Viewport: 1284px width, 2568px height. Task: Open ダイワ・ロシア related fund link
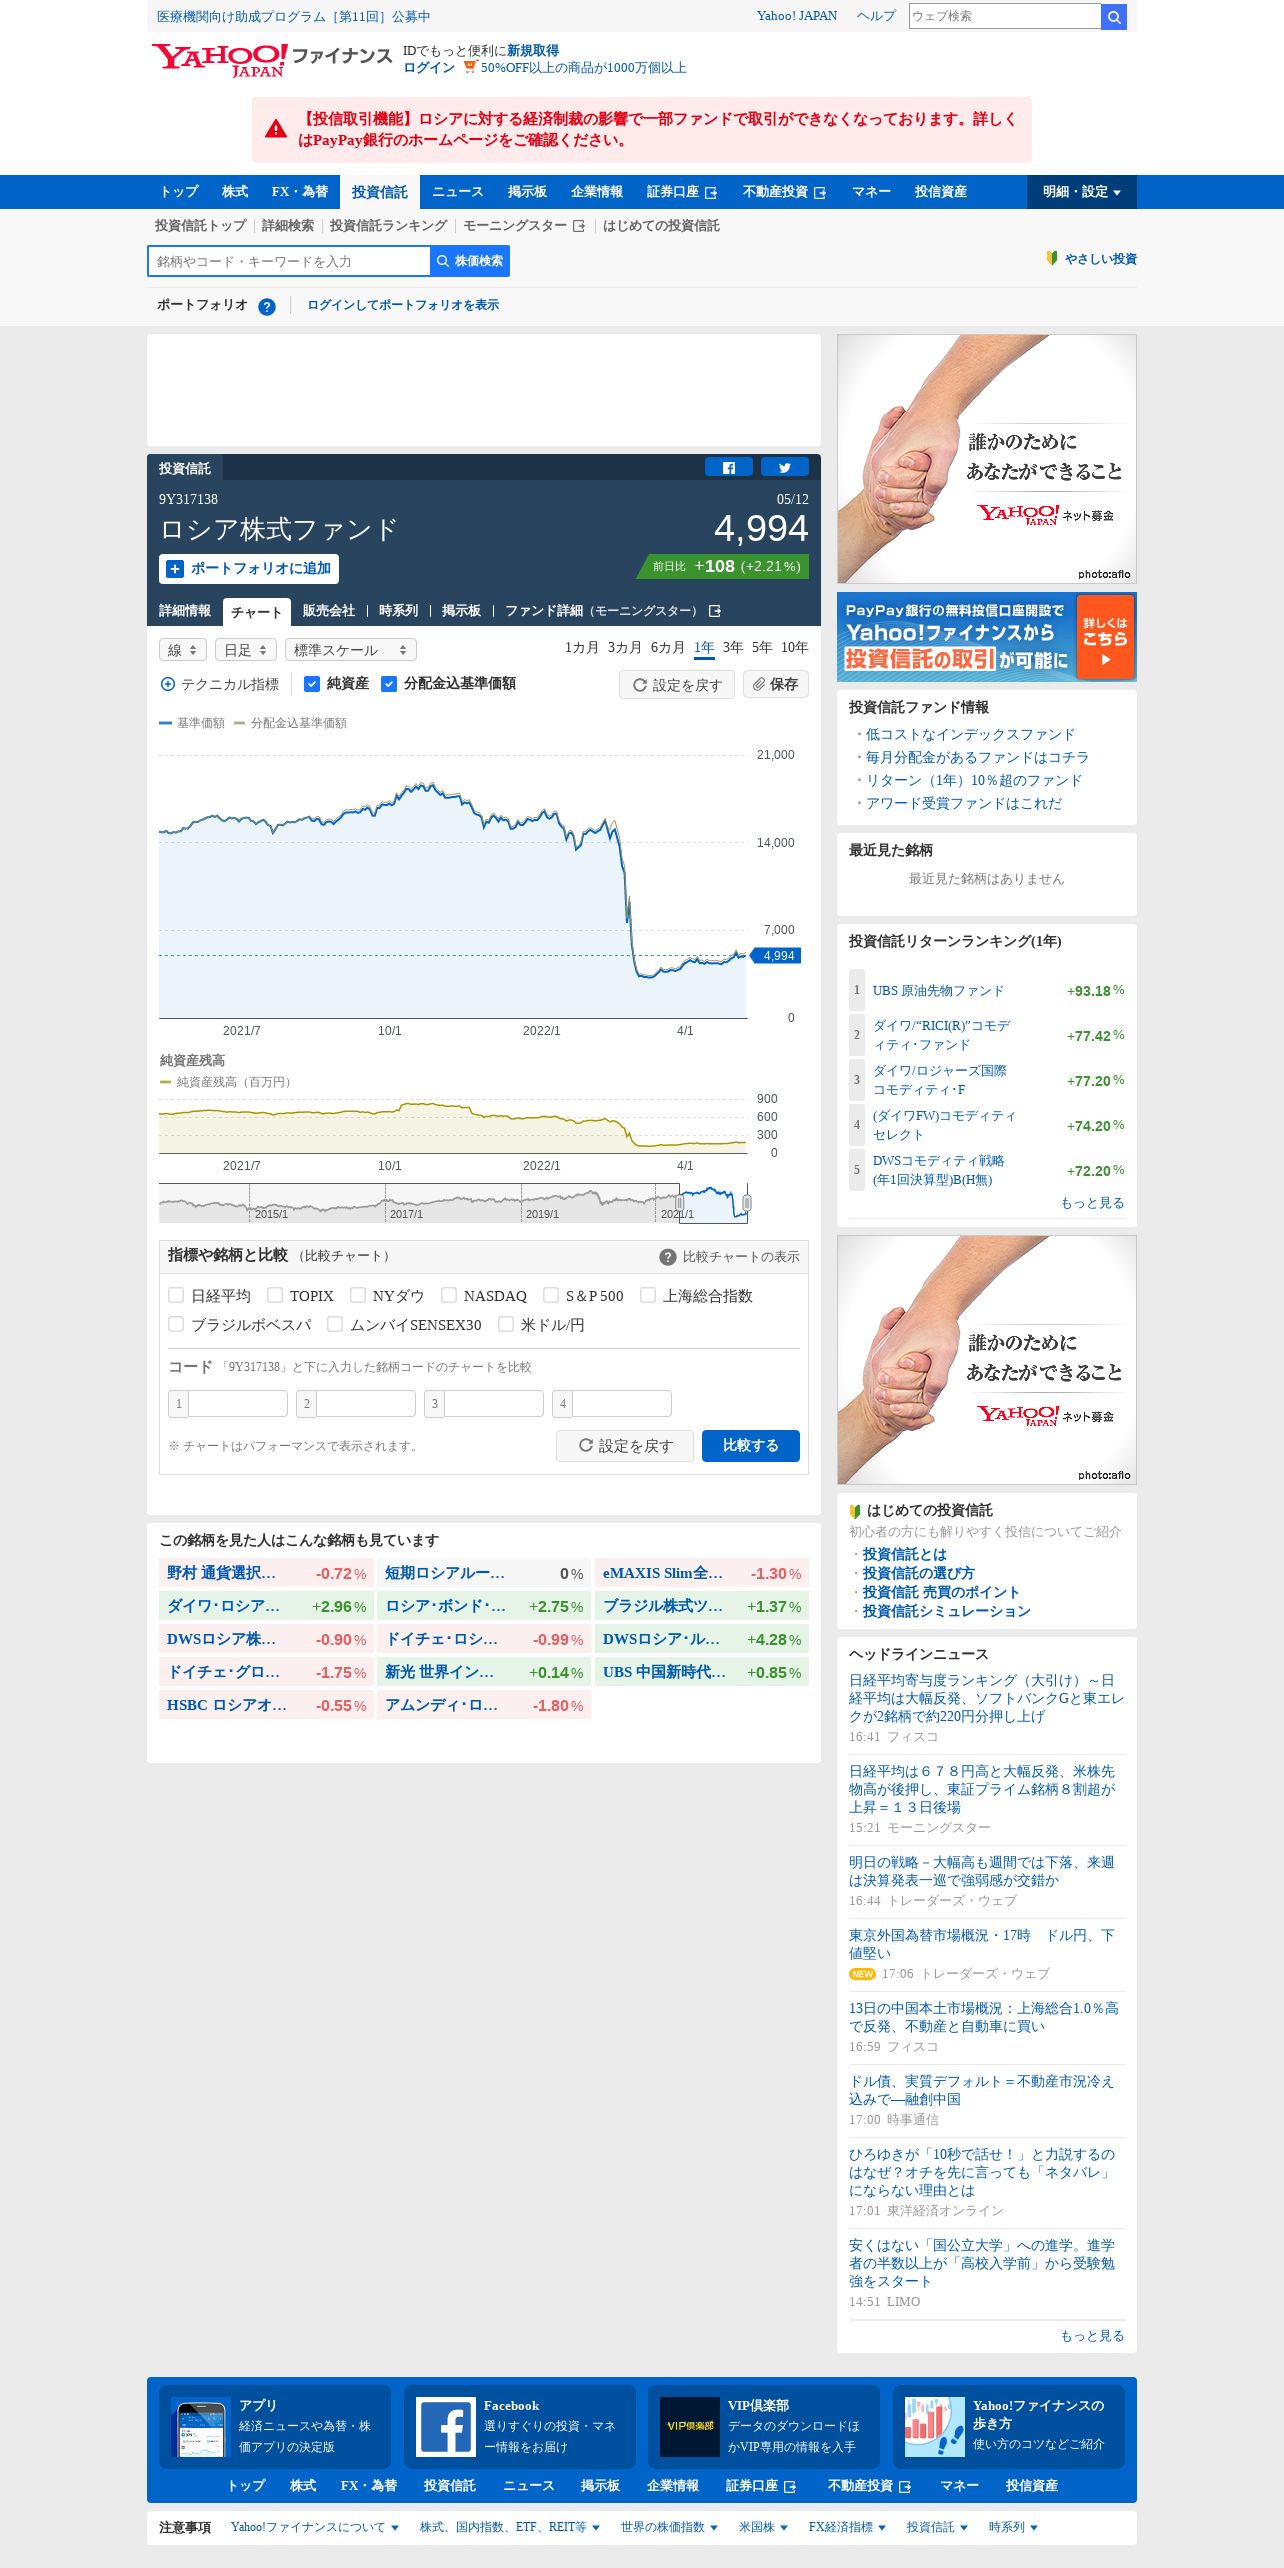coord(224,1606)
